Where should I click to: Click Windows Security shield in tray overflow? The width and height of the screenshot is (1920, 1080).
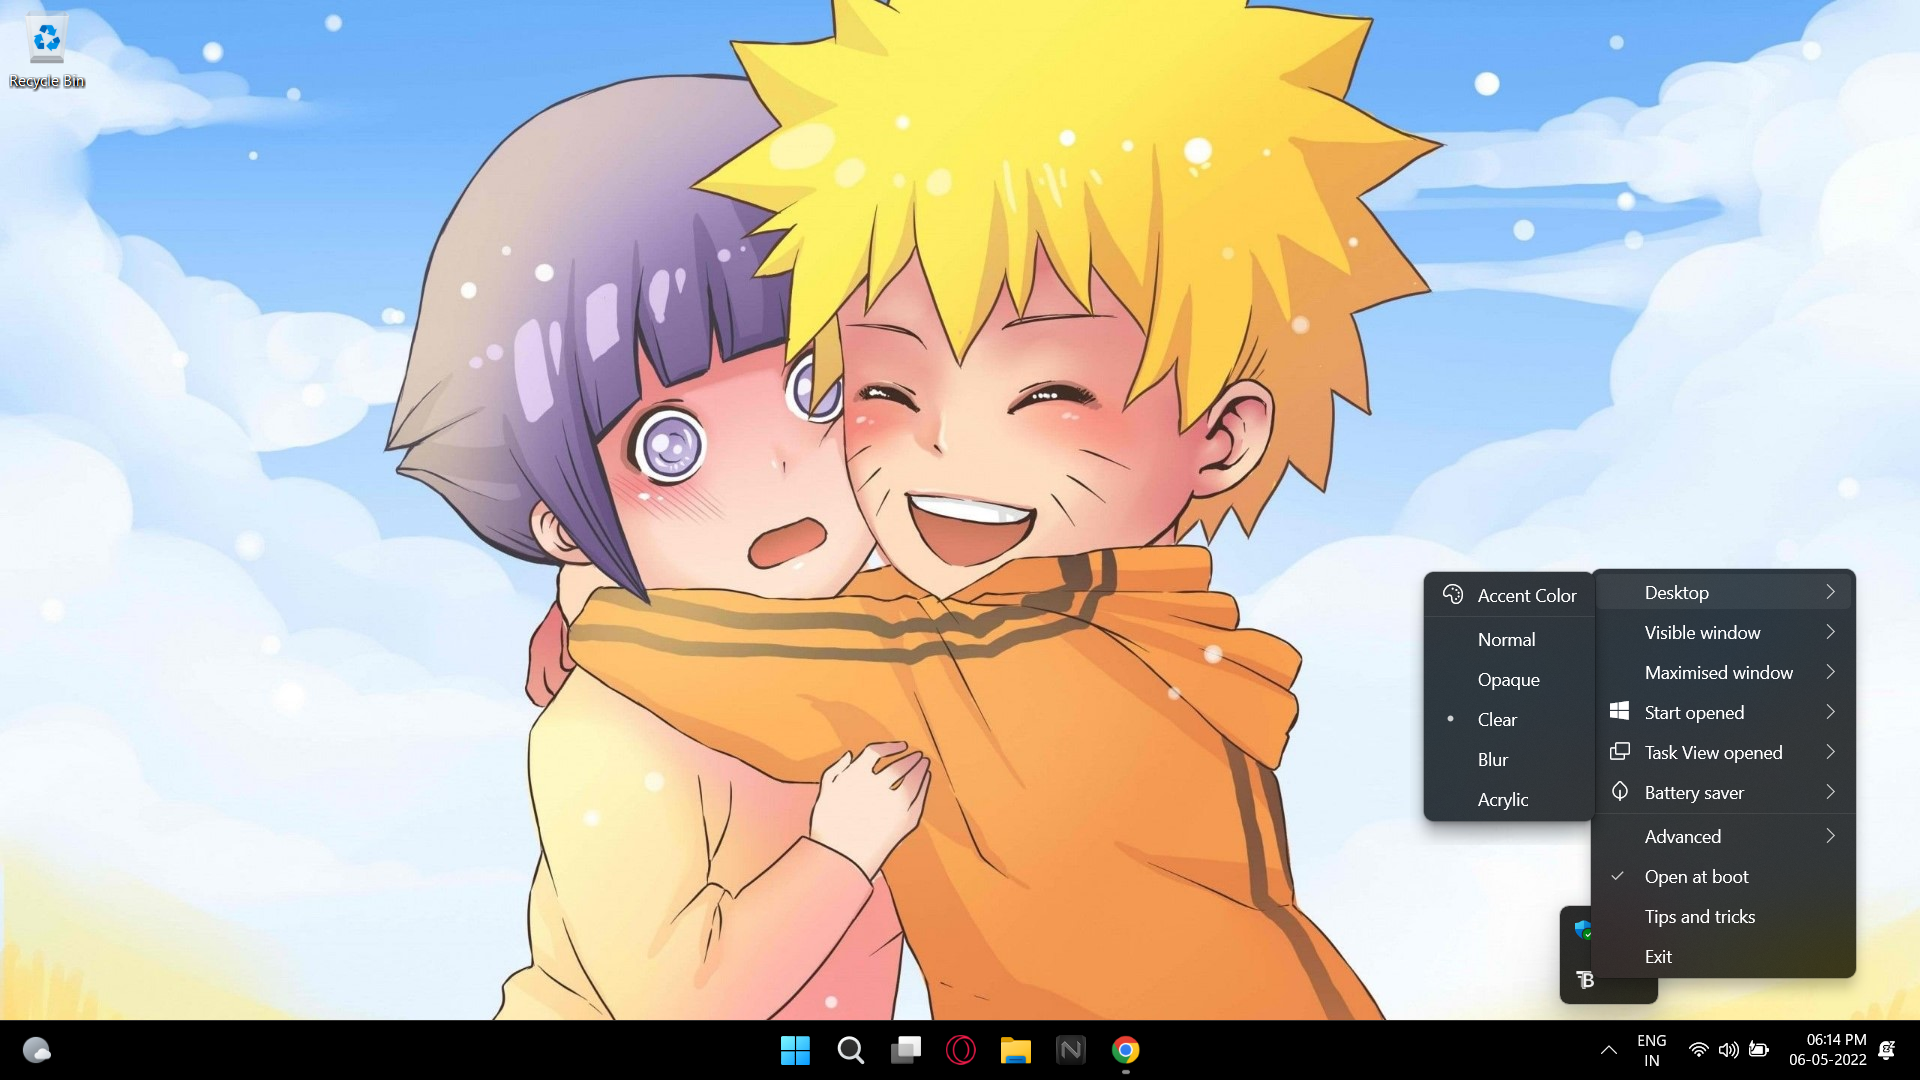[x=1584, y=930]
